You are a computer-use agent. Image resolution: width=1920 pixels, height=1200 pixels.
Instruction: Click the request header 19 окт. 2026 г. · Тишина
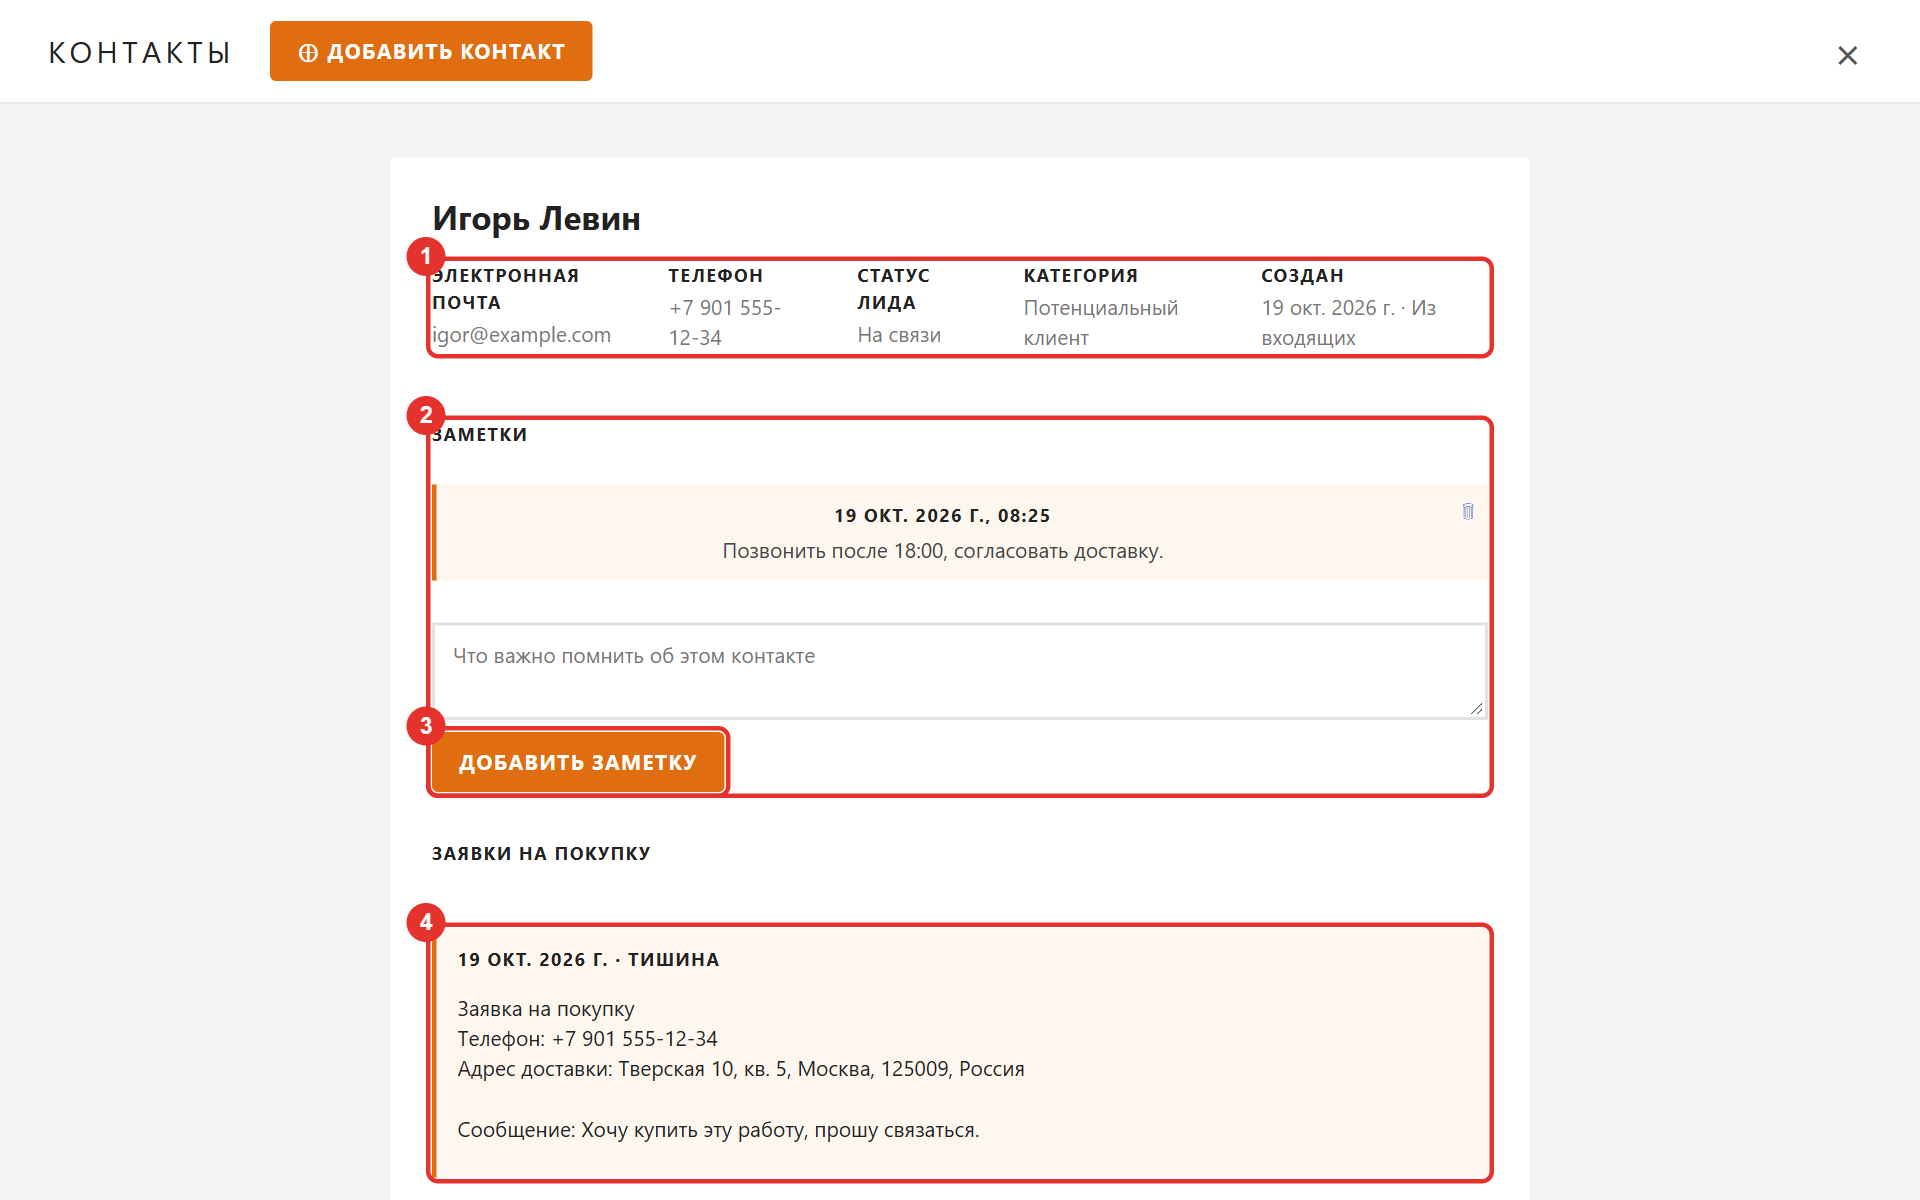(588, 960)
